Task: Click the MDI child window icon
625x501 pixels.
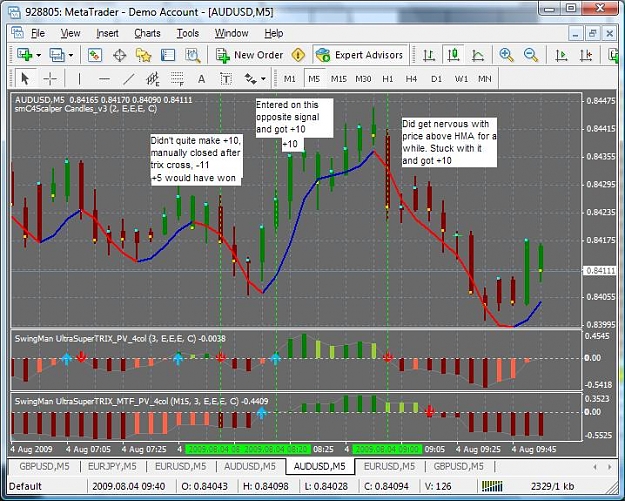Action: pyautogui.click(x=17, y=33)
